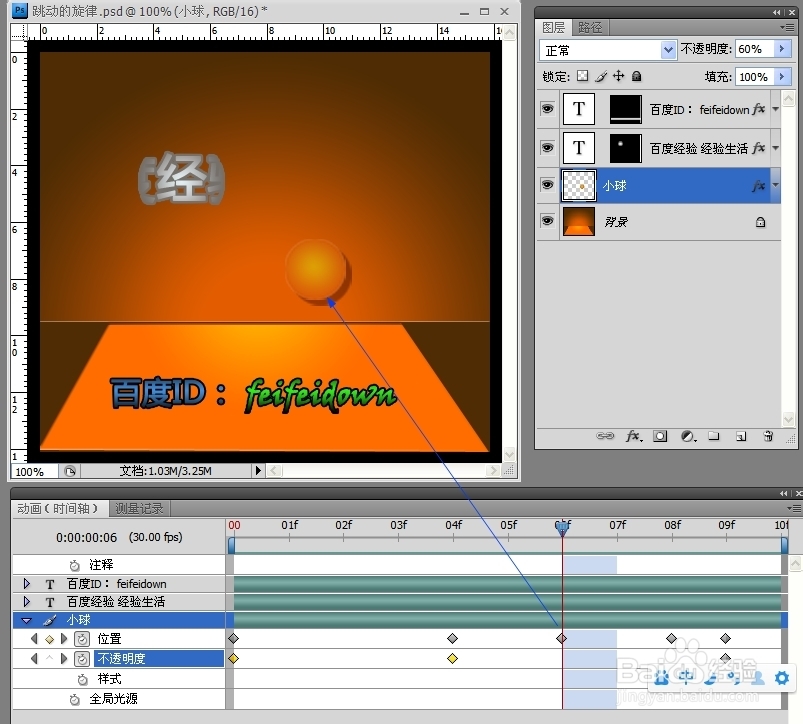803x724 pixels.
Task: Hide the 百度ID feifeidown layer
Action: 547,109
